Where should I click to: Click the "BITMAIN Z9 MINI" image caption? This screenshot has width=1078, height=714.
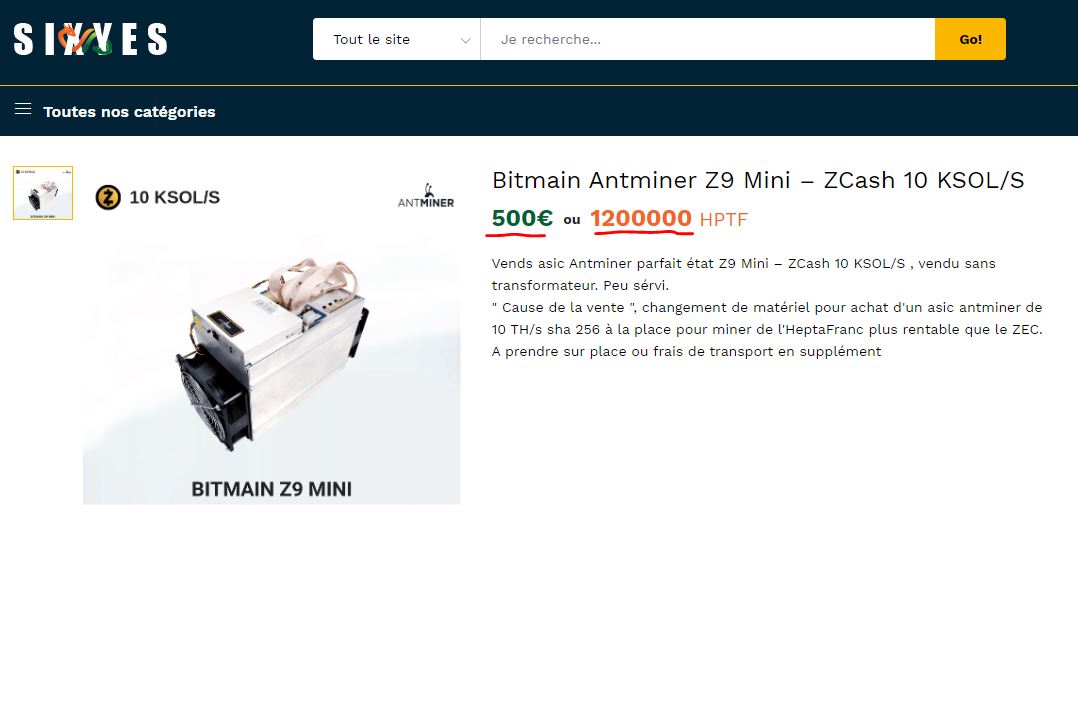click(271, 489)
